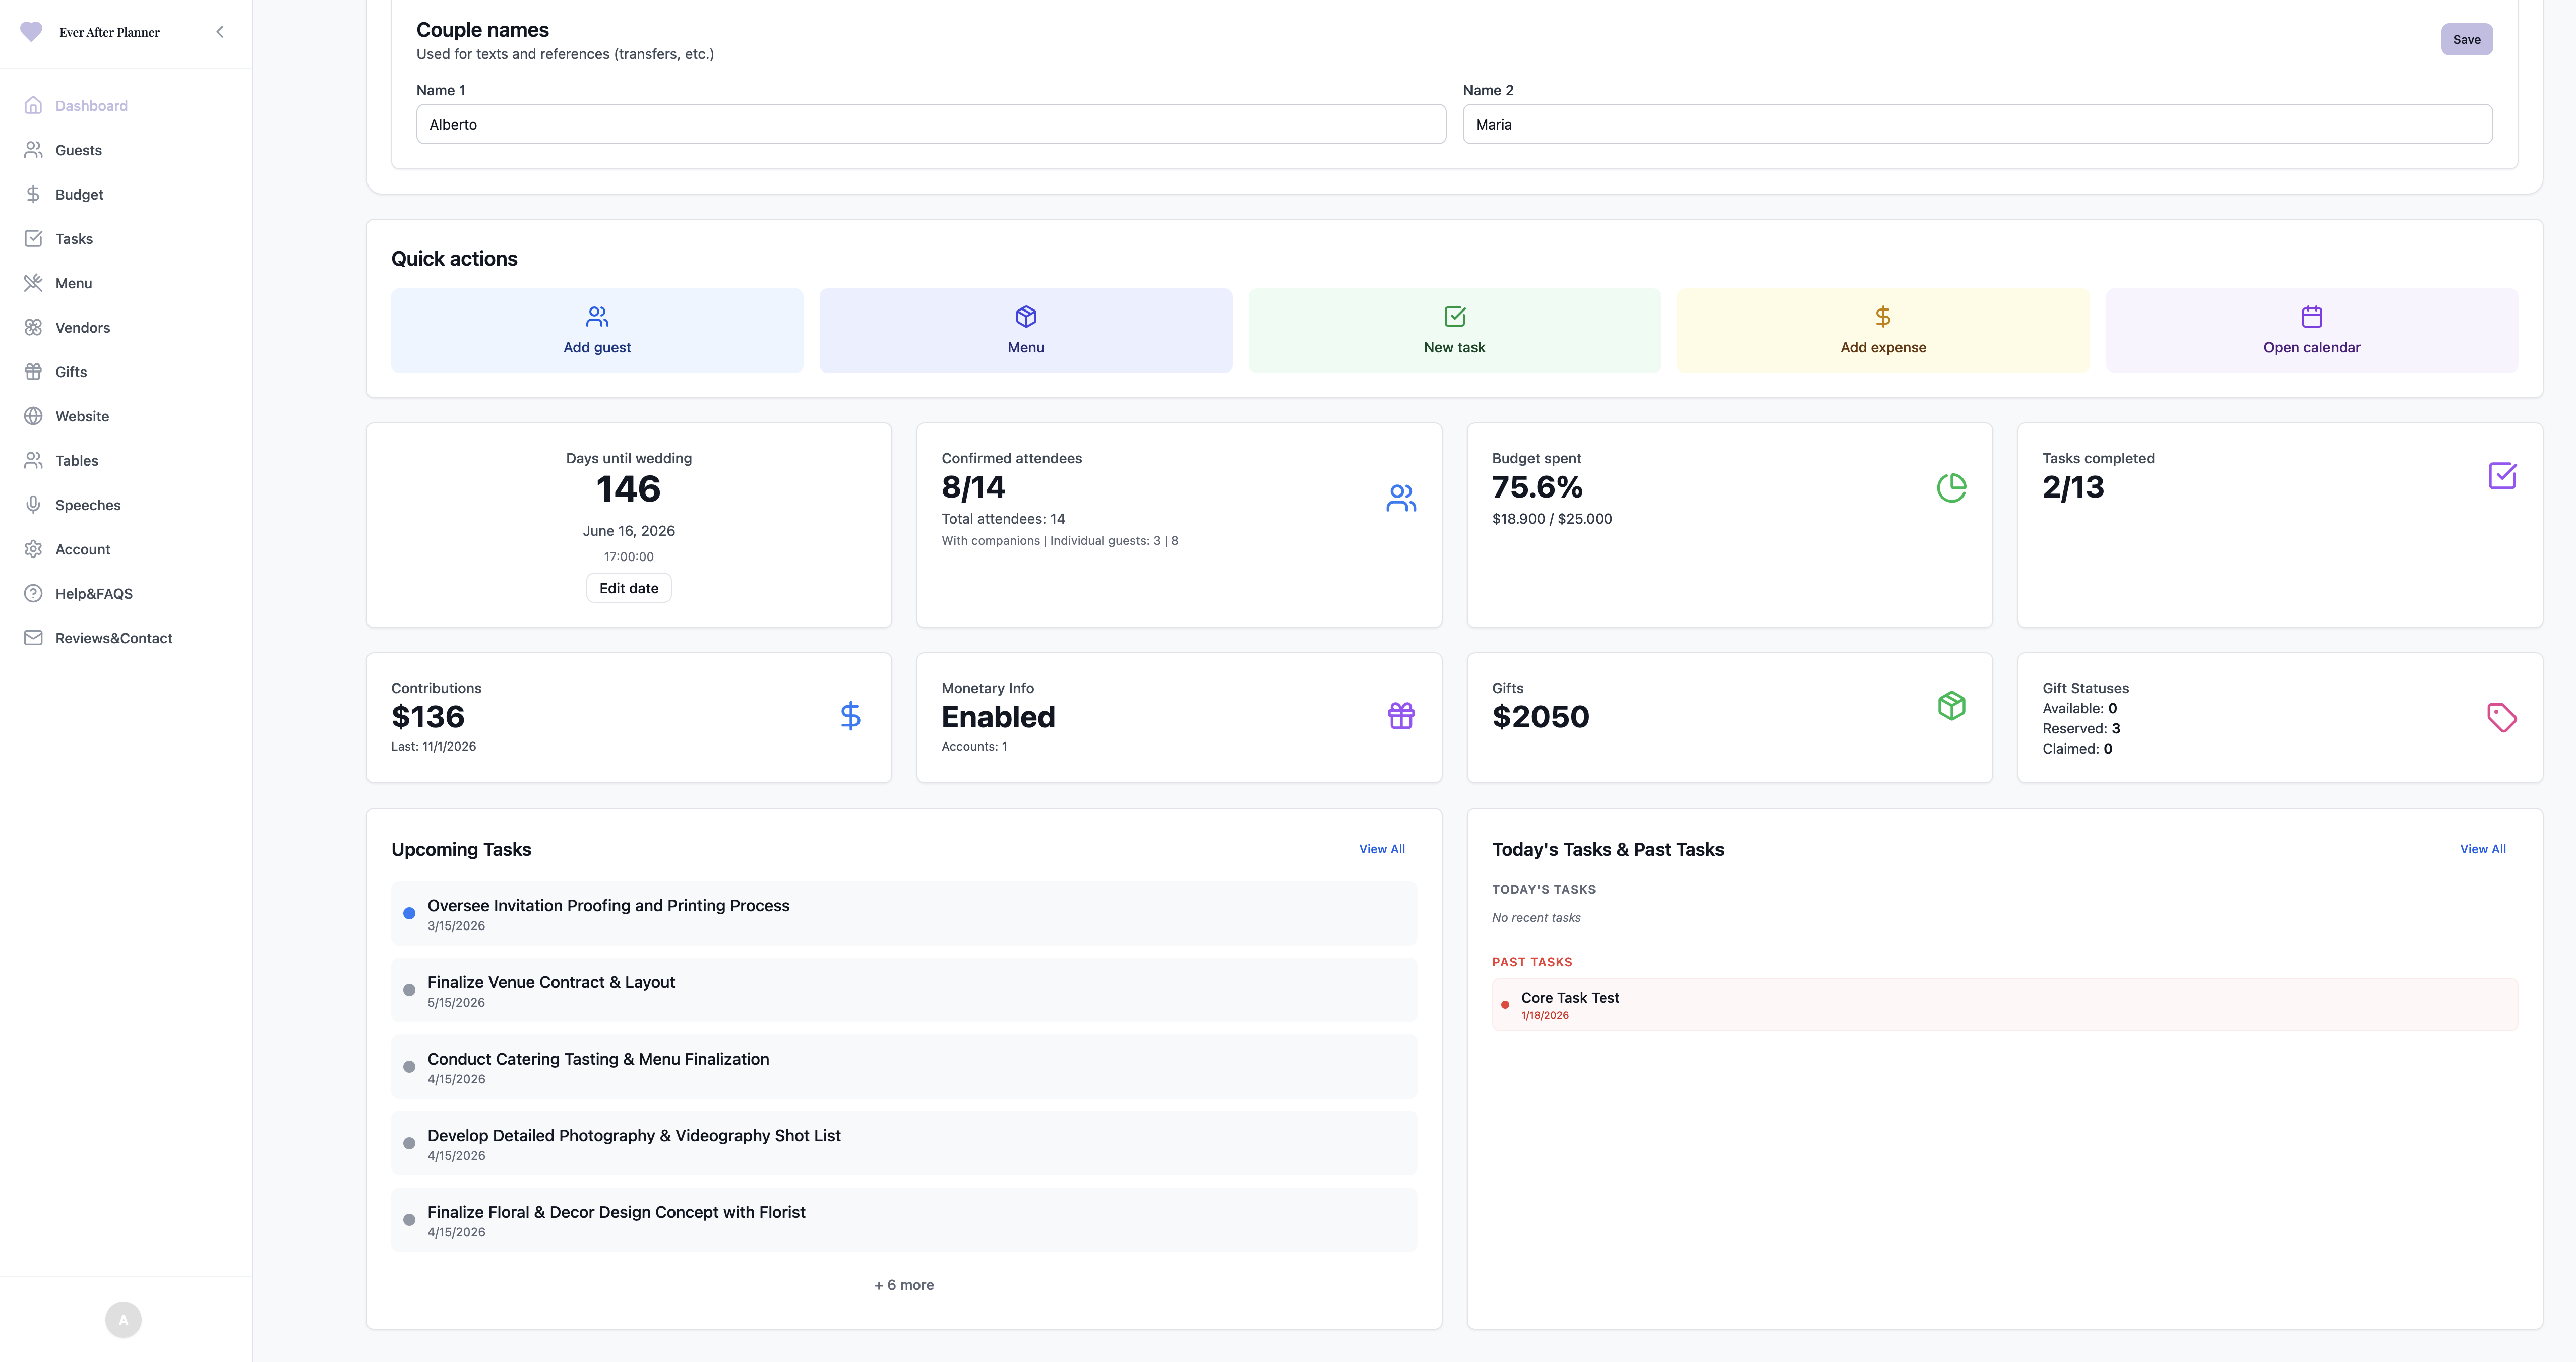
Task: Open Vendors from the sidebar icon
Action: [33, 327]
